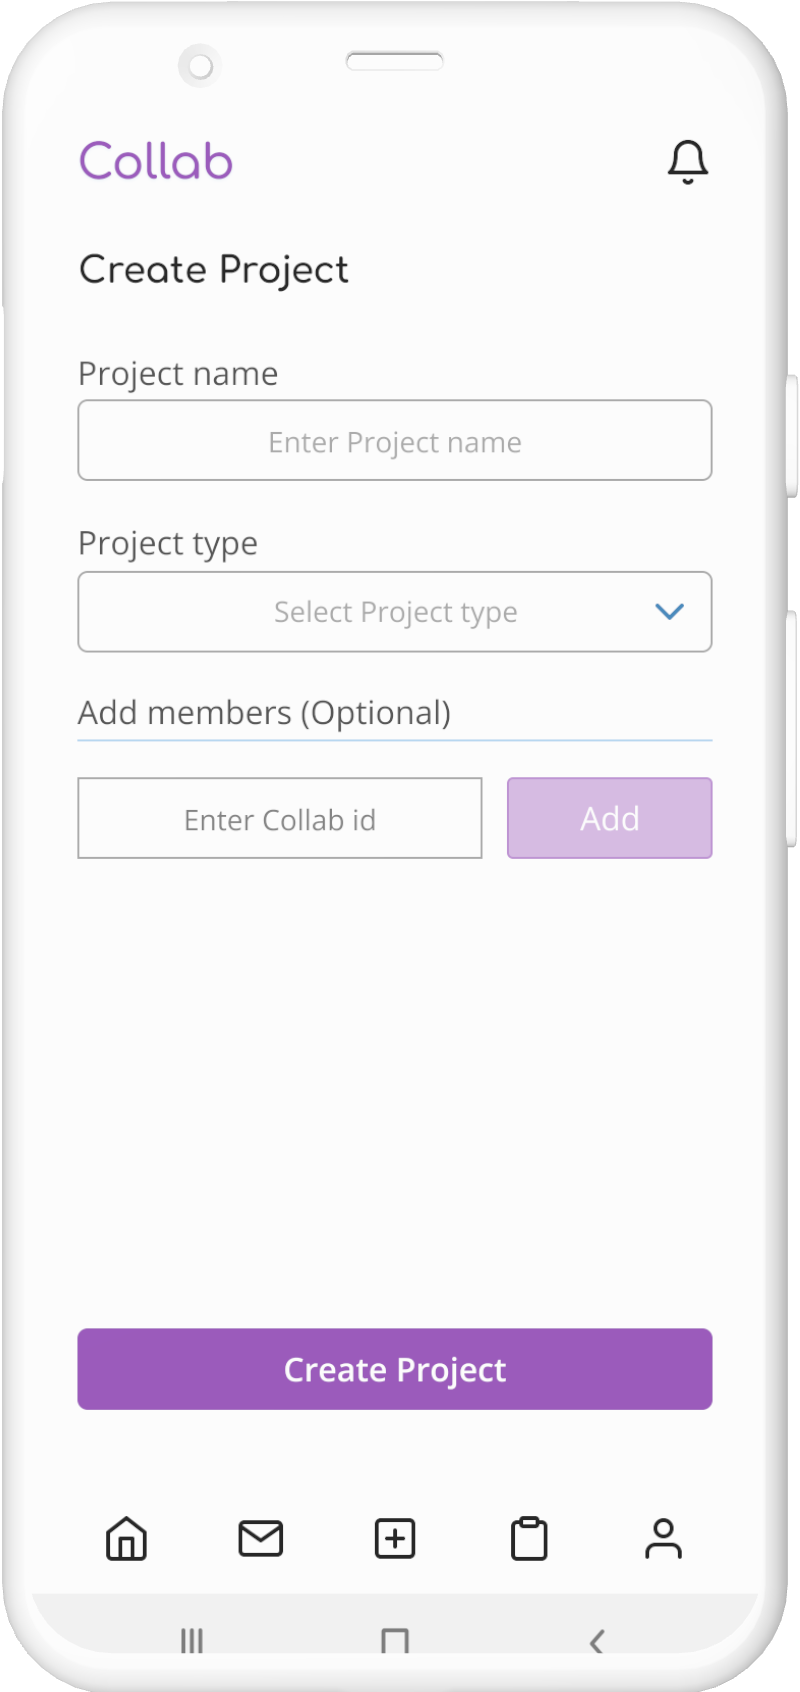Tap the Collab app logo
The image size is (800, 1692).
(x=156, y=160)
